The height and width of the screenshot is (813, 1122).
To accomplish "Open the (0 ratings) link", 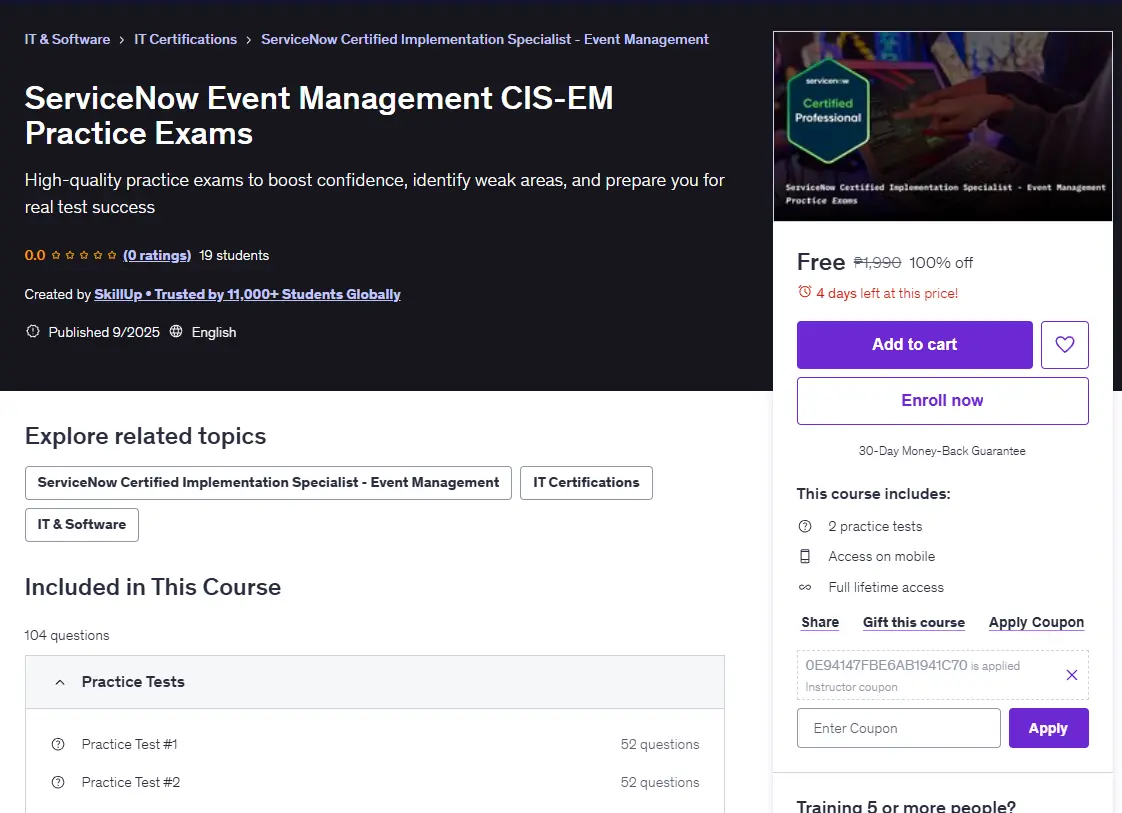I will point(157,255).
